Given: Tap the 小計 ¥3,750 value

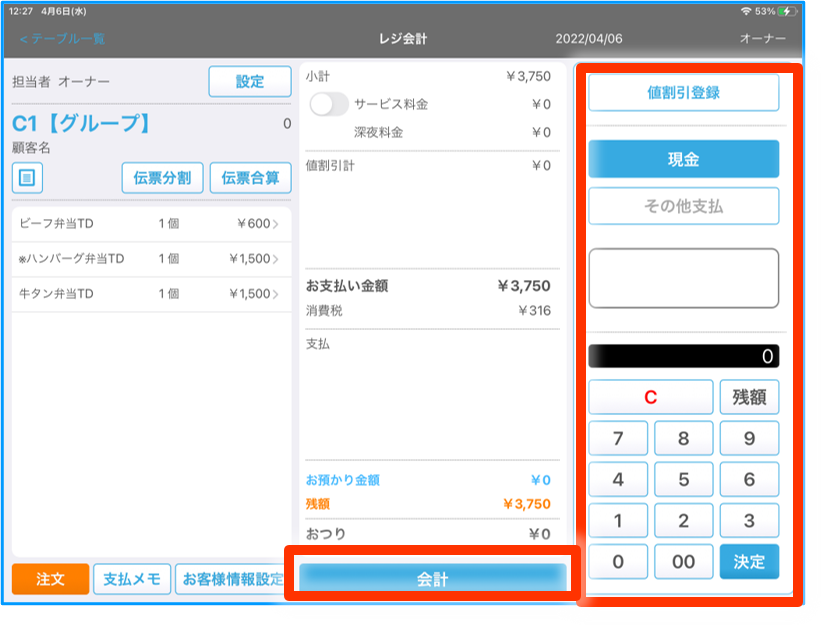Looking at the screenshot, I should point(528,76).
